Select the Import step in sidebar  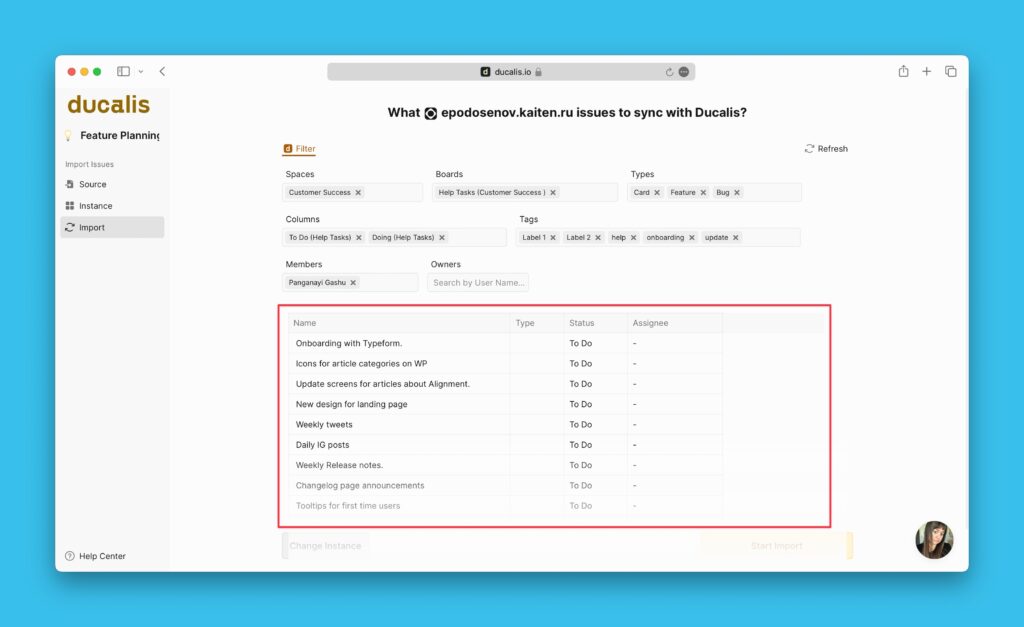click(x=91, y=228)
